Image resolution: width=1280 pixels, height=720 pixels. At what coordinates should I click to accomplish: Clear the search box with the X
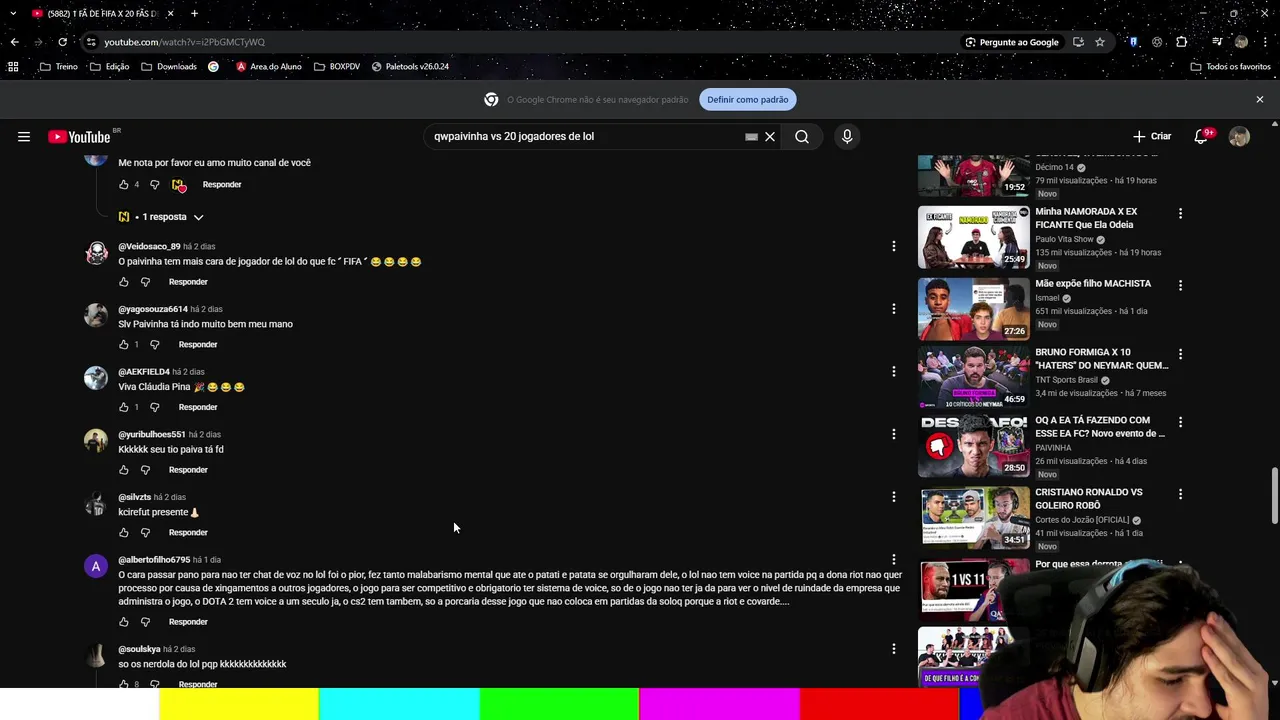click(x=770, y=137)
